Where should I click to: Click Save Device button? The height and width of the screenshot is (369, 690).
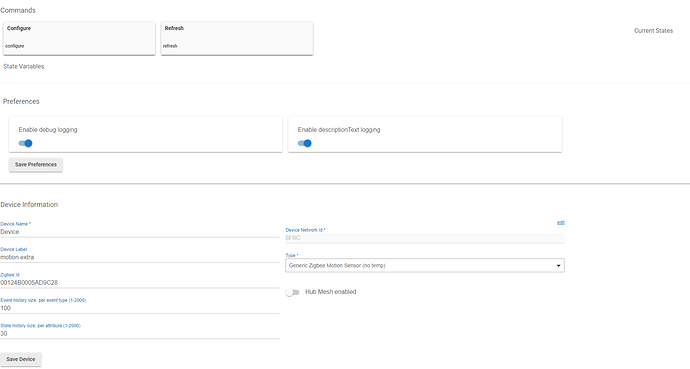pyautogui.click(x=21, y=359)
